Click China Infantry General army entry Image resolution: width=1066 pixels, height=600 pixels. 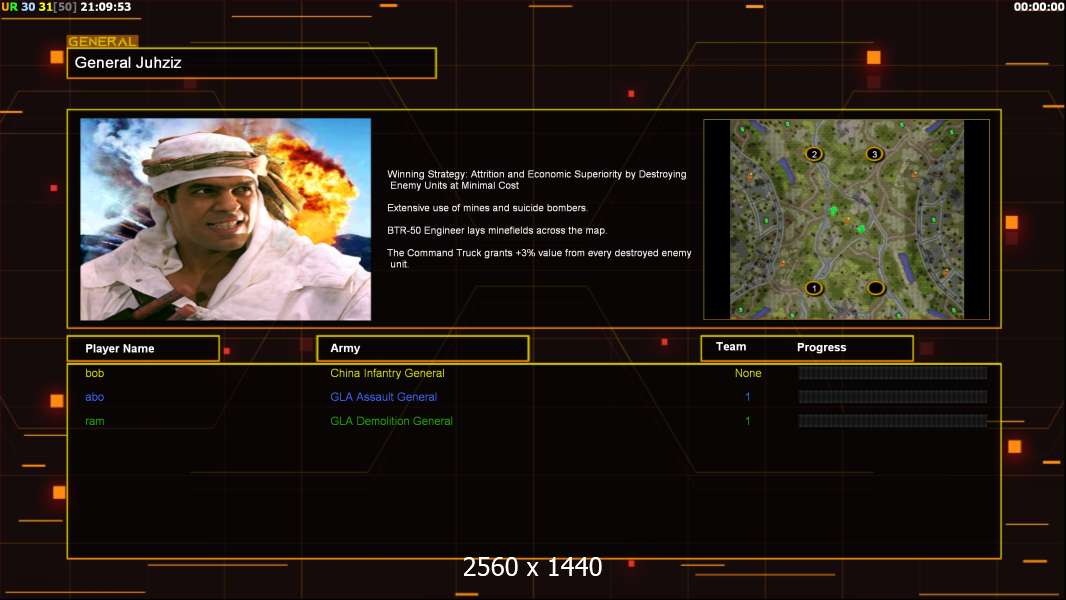387,373
